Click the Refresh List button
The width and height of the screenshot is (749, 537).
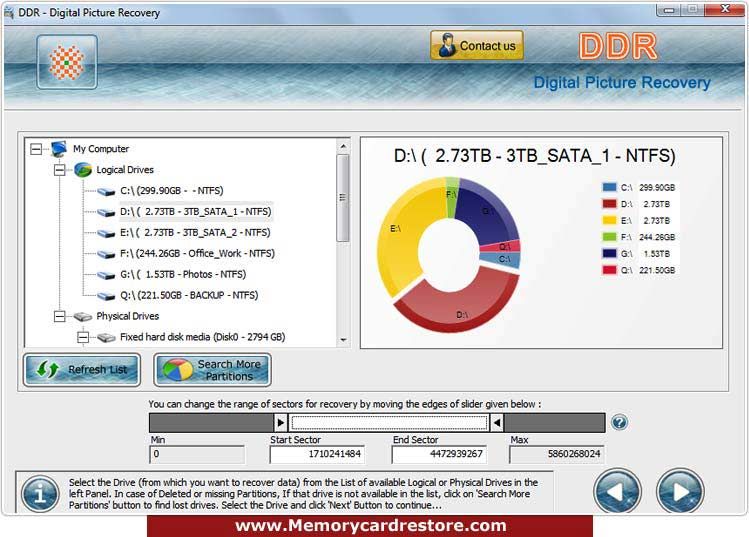[82, 370]
